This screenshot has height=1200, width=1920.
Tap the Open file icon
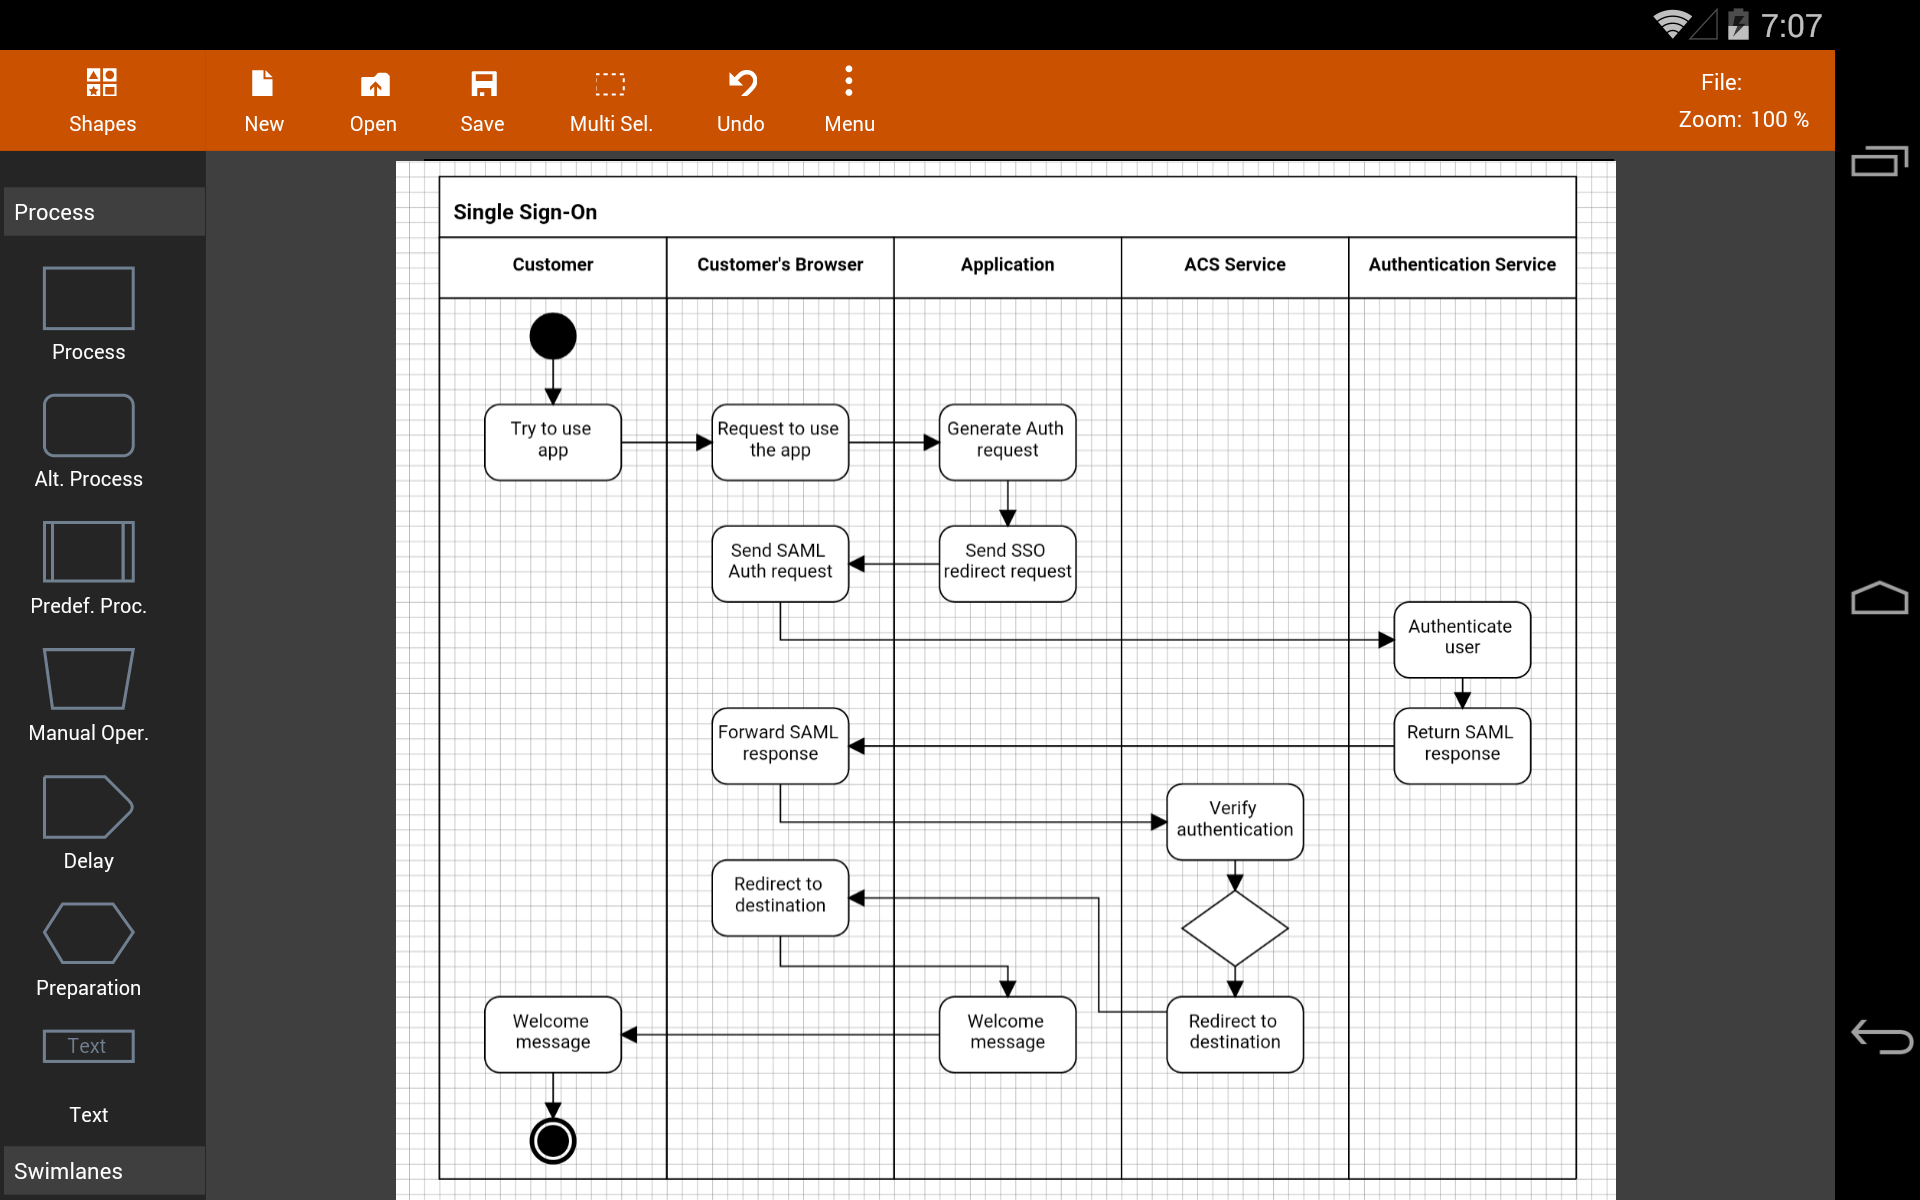pyautogui.click(x=374, y=84)
